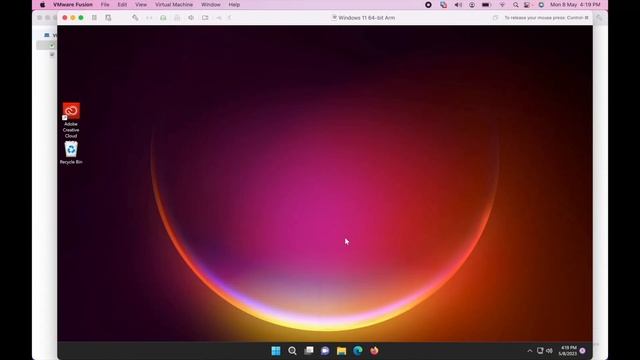Click the sound device icon in VMware toolbar
The image size is (640, 360).
pyautogui.click(x=191, y=18)
